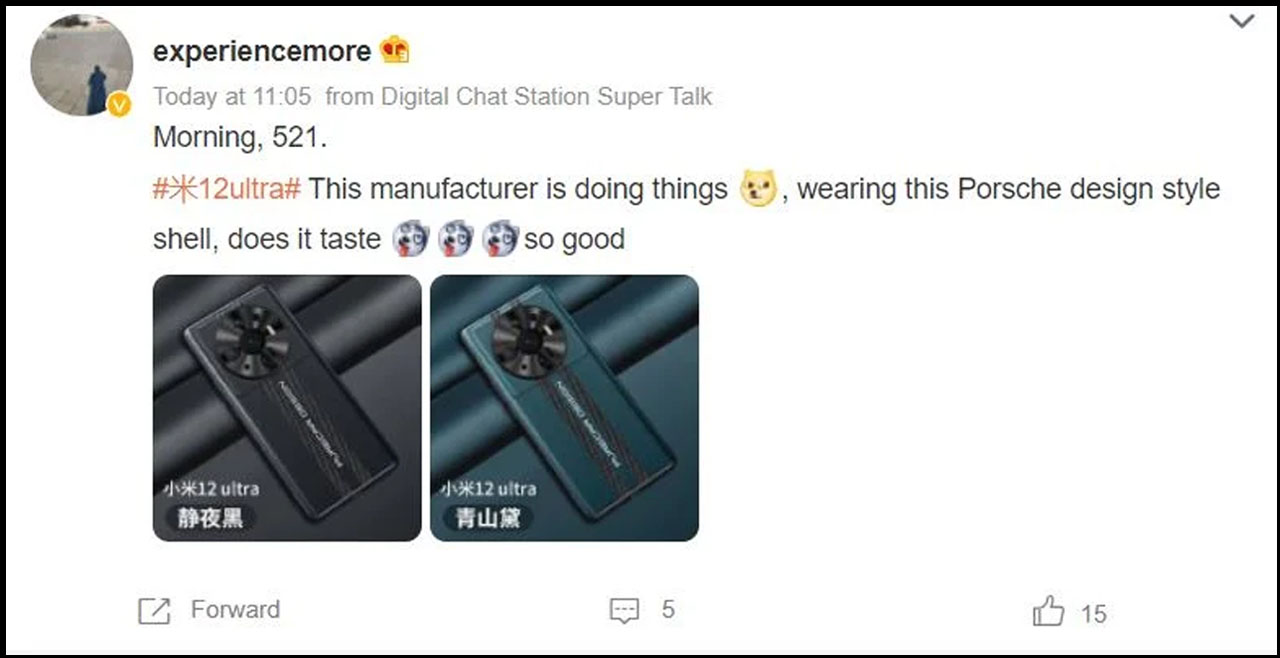This screenshot has width=1280, height=658.
Task: Open the post options chevron menu
Action: tap(1241, 22)
